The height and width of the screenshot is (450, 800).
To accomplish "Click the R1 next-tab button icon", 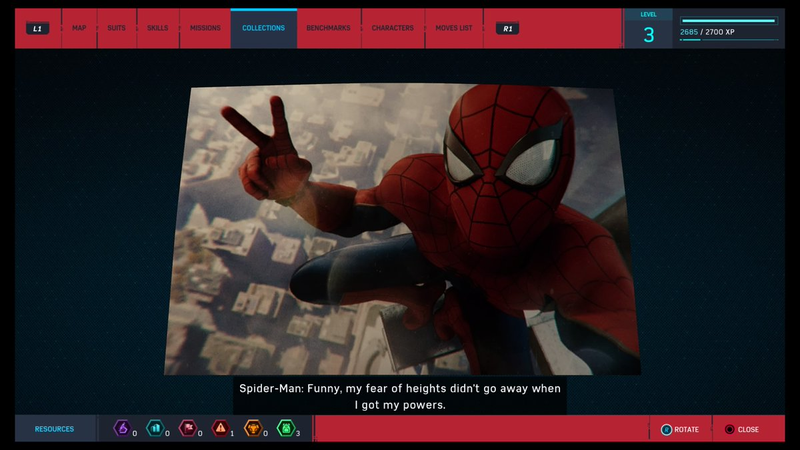I will click(x=507, y=29).
